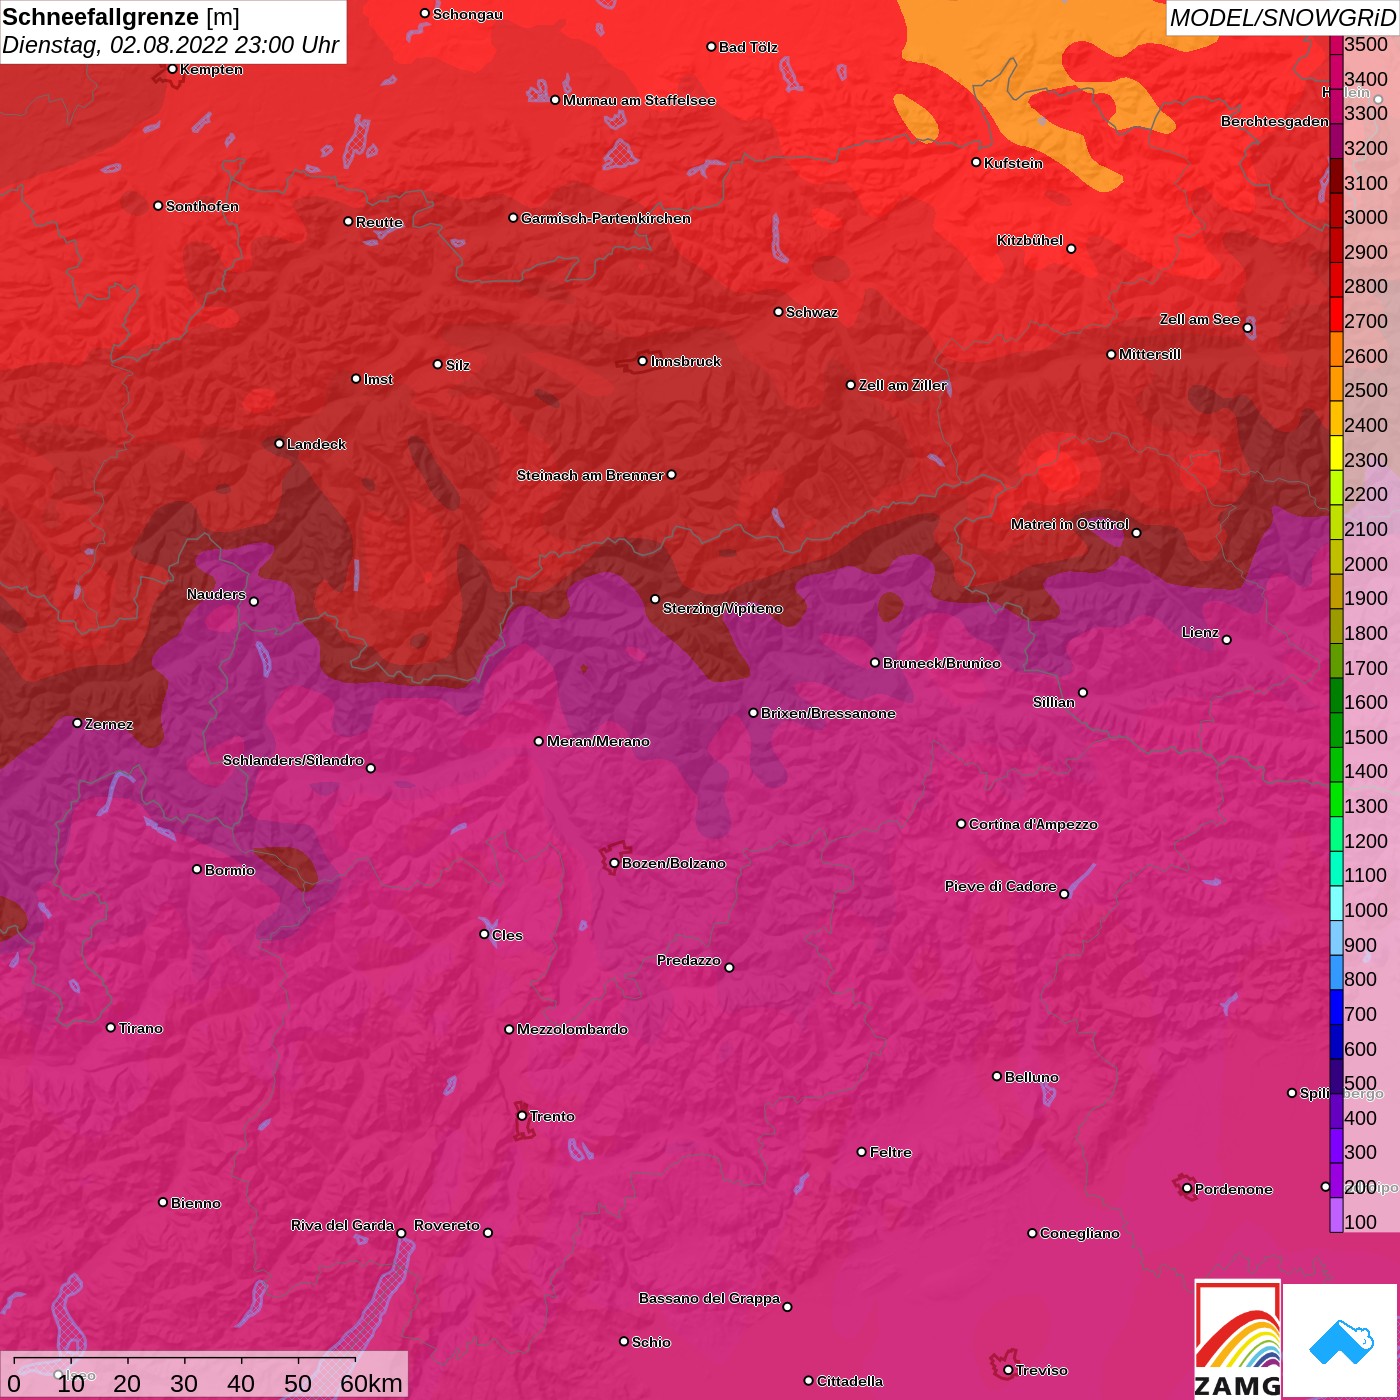The height and width of the screenshot is (1400, 1400).
Task: Click the Schongau city marker dot
Action: (425, 14)
